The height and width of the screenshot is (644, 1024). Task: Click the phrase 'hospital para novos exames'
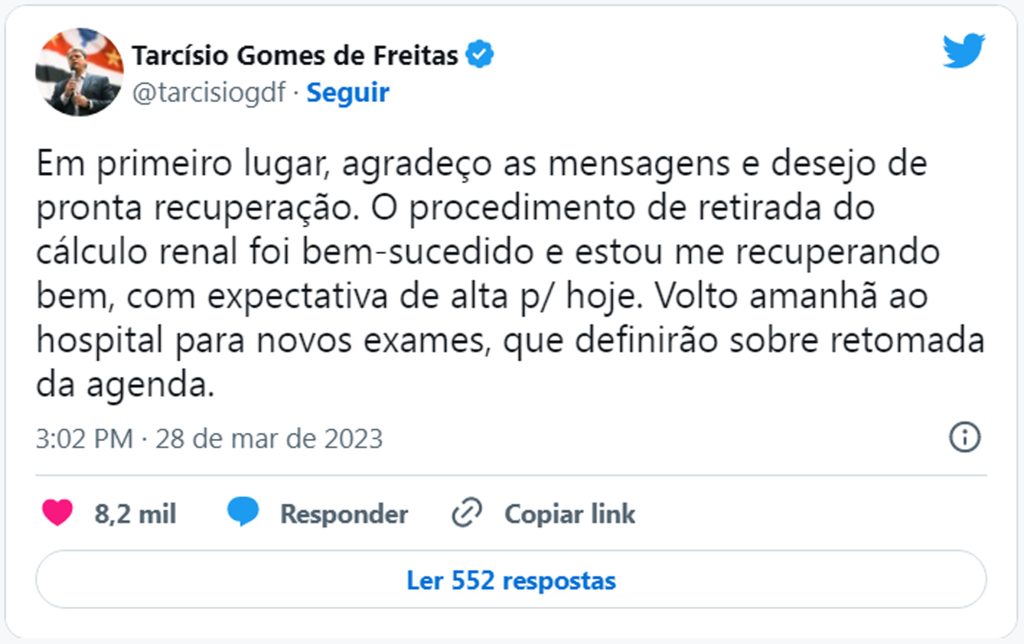(x=263, y=341)
